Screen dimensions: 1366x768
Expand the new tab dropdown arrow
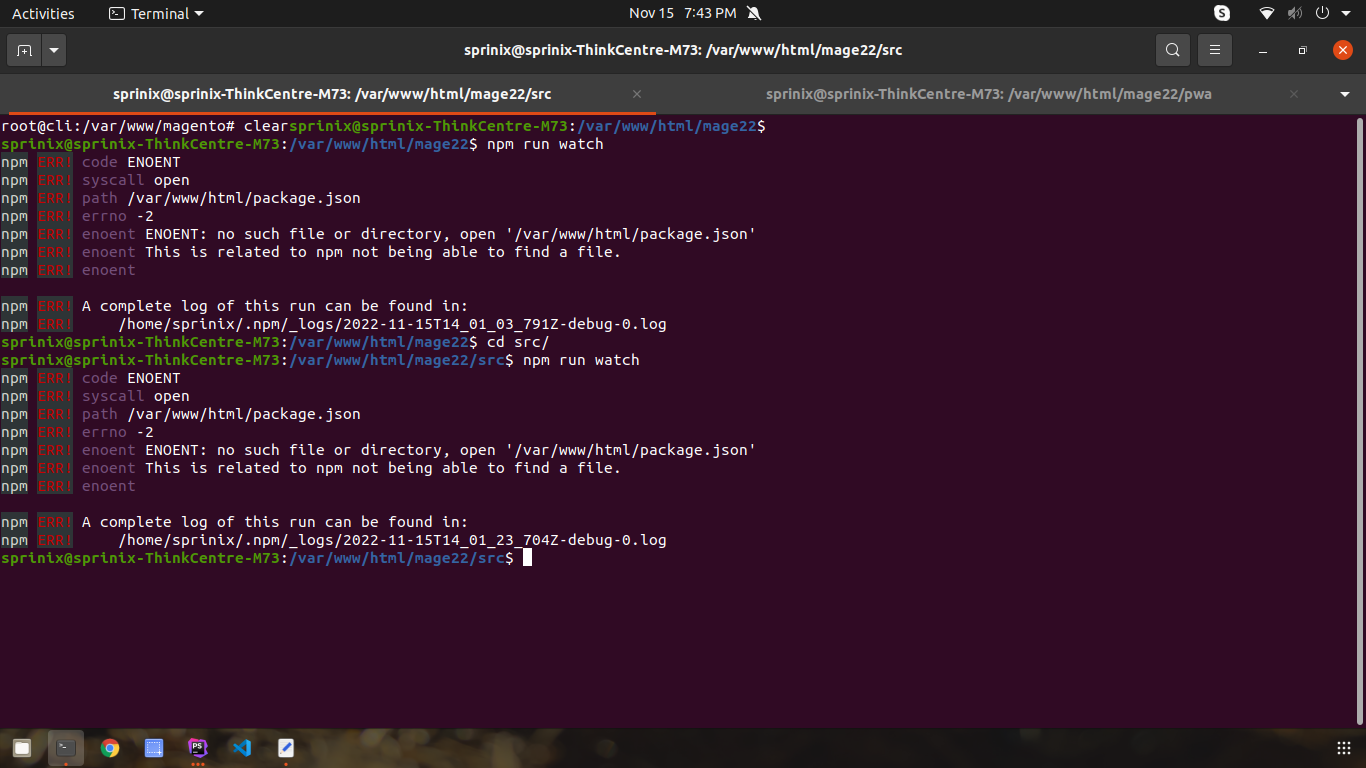click(x=54, y=50)
